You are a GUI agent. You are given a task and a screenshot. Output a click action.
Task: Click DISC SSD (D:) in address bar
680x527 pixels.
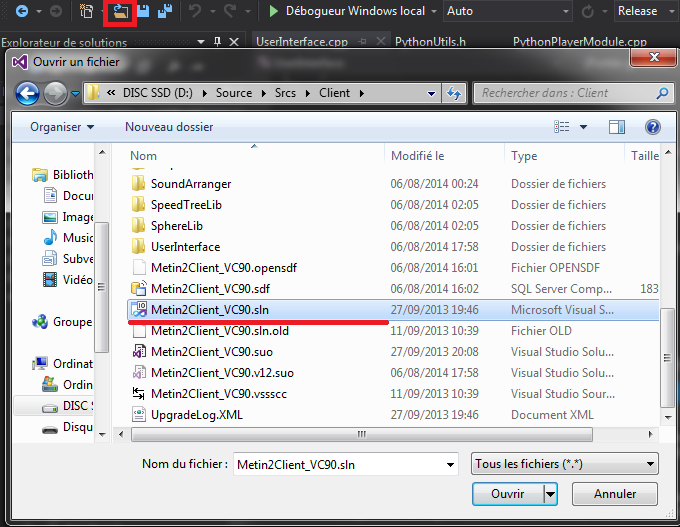coord(157,93)
